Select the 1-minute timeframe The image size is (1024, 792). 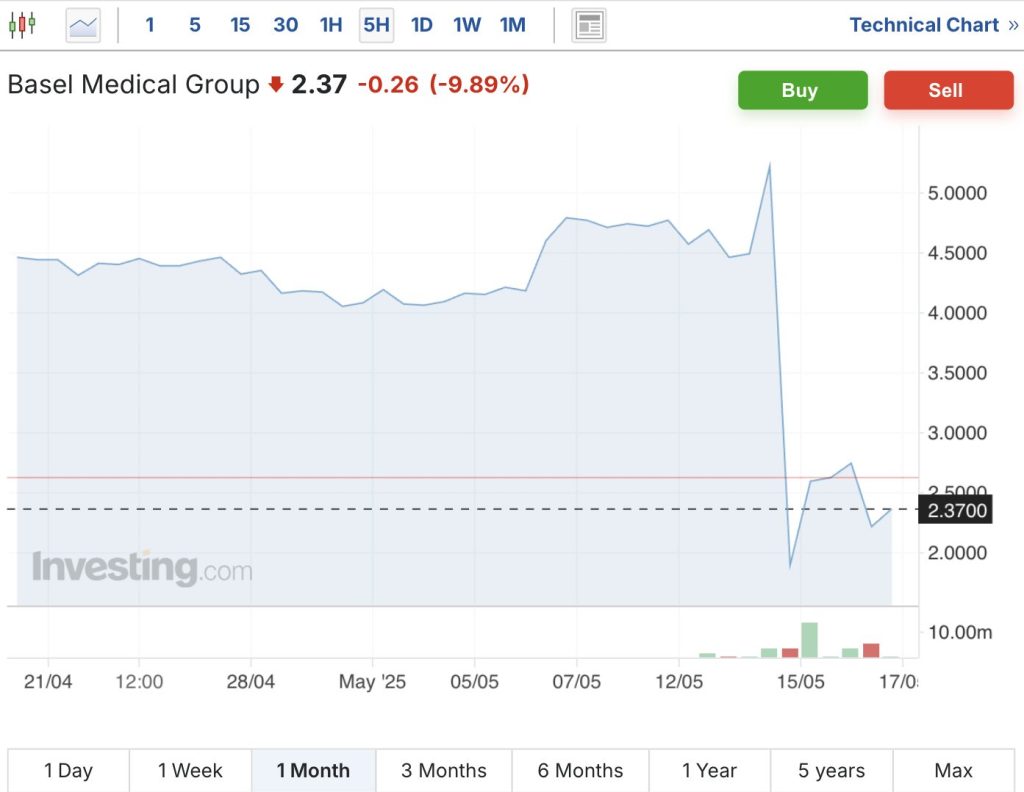pos(149,24)
